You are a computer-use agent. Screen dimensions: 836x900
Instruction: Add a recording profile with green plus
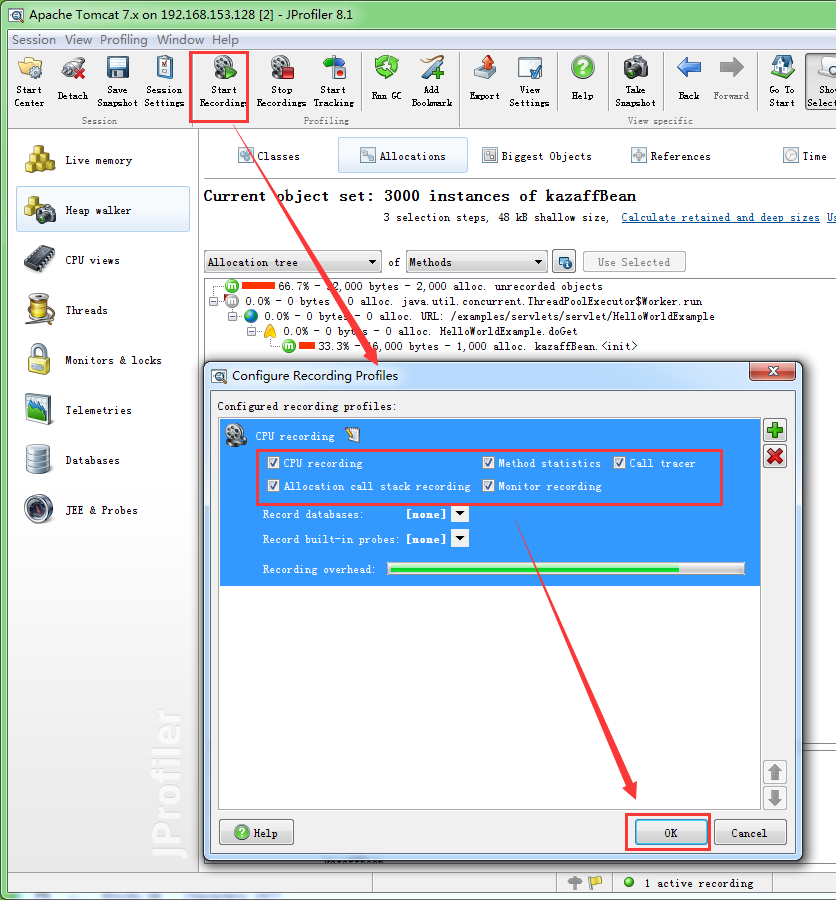tap(775, 430)
